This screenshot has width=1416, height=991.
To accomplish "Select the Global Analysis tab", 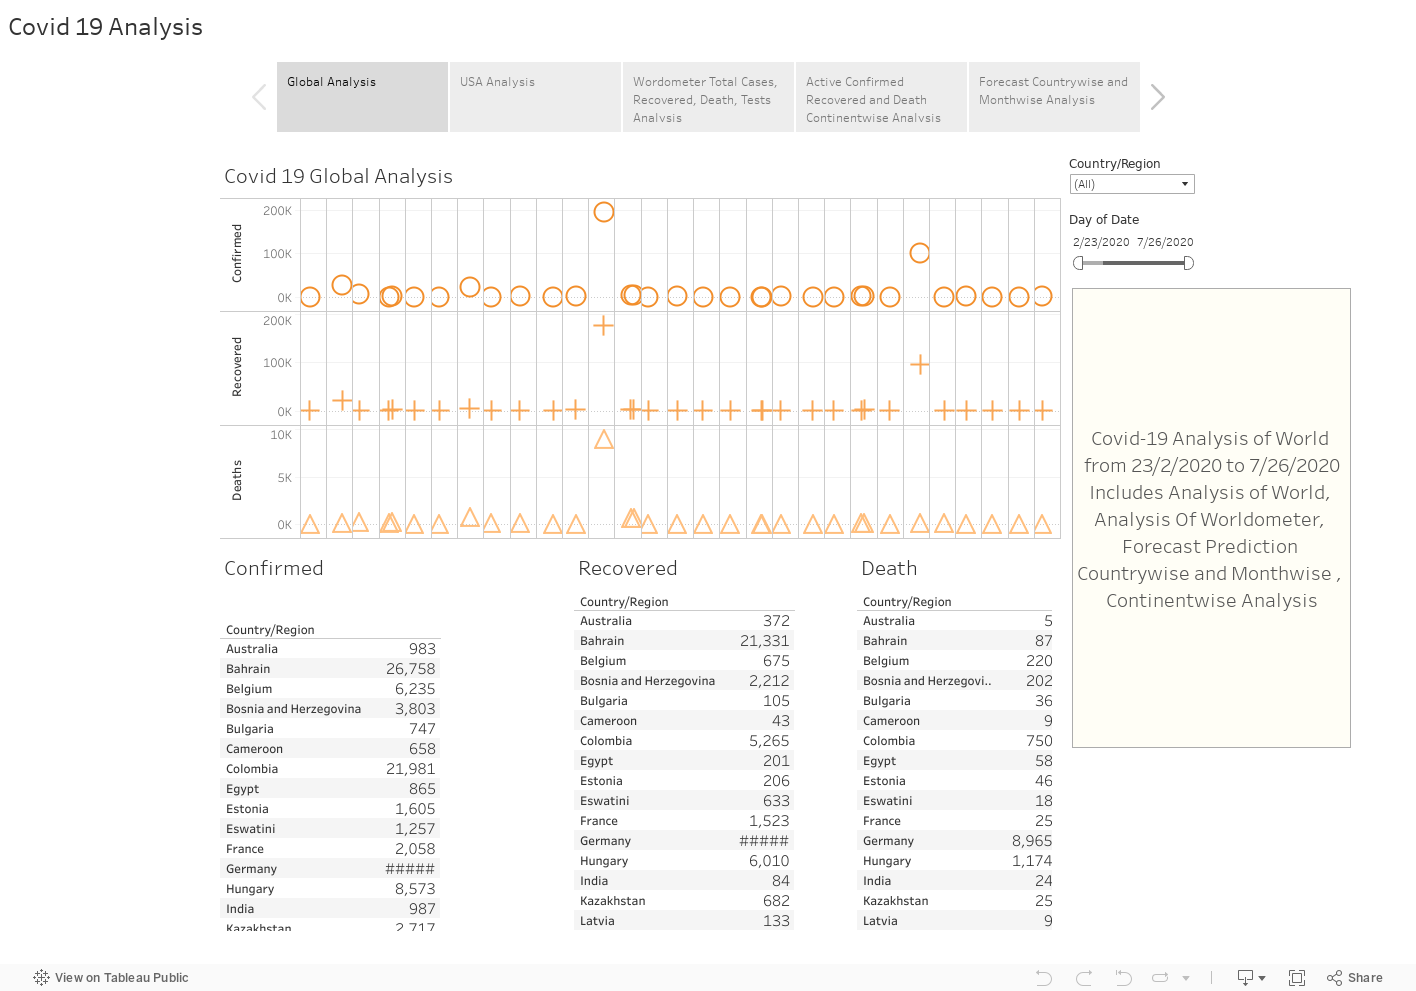I will (362, 97).
